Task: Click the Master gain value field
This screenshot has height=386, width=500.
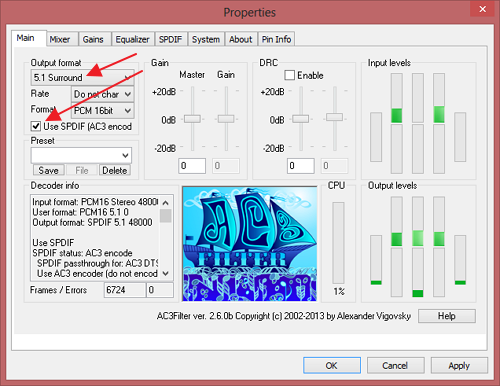Action: (192, 166)
